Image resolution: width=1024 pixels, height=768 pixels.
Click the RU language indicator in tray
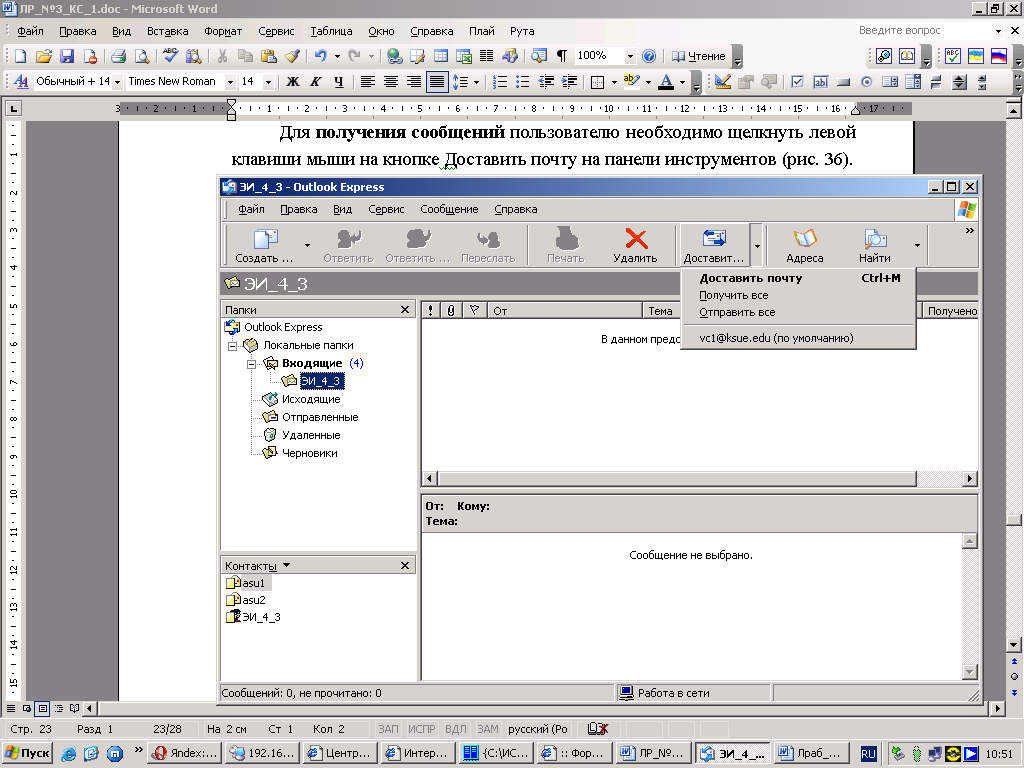tap(867, 754)
